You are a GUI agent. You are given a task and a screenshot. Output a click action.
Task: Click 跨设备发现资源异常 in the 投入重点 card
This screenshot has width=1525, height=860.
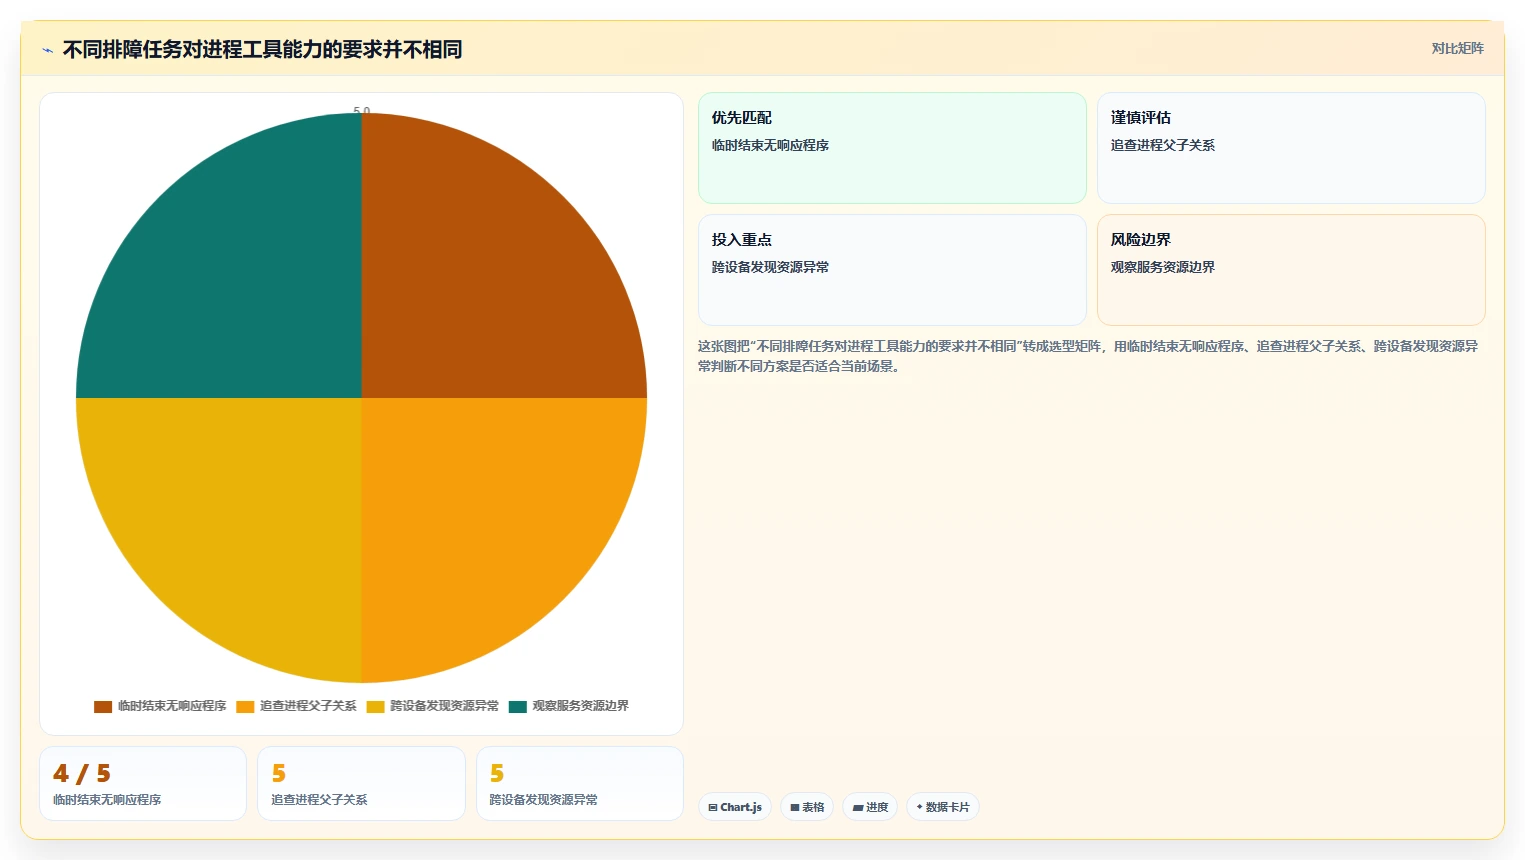[770, 268]
